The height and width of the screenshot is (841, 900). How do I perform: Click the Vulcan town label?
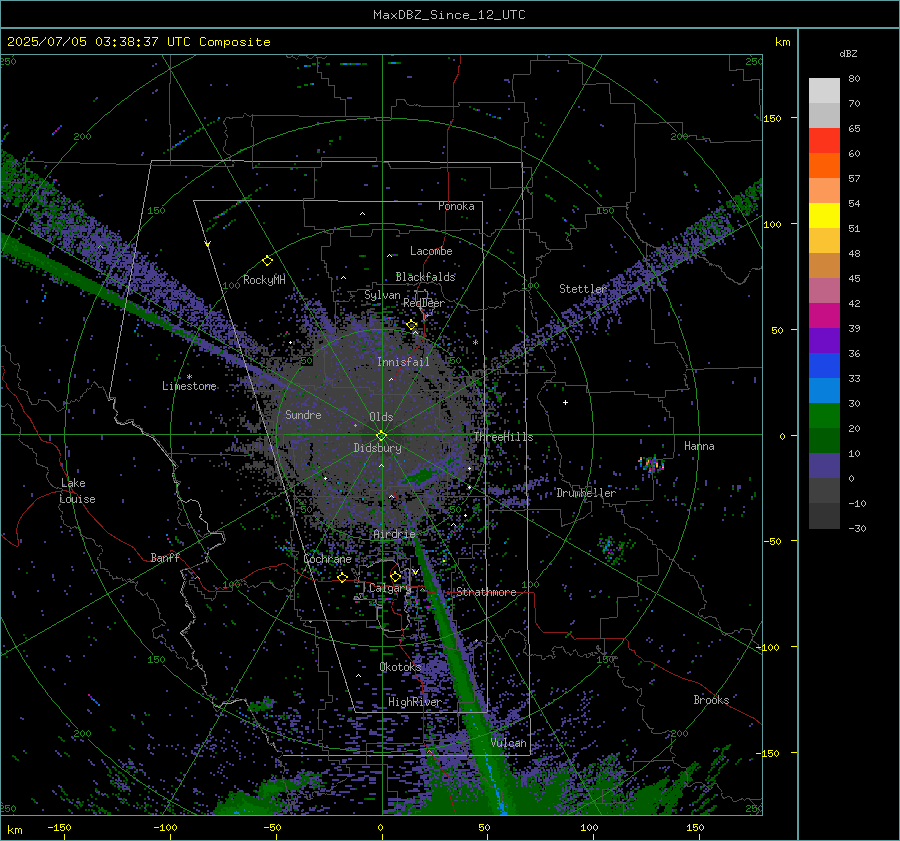pos(508,743)
